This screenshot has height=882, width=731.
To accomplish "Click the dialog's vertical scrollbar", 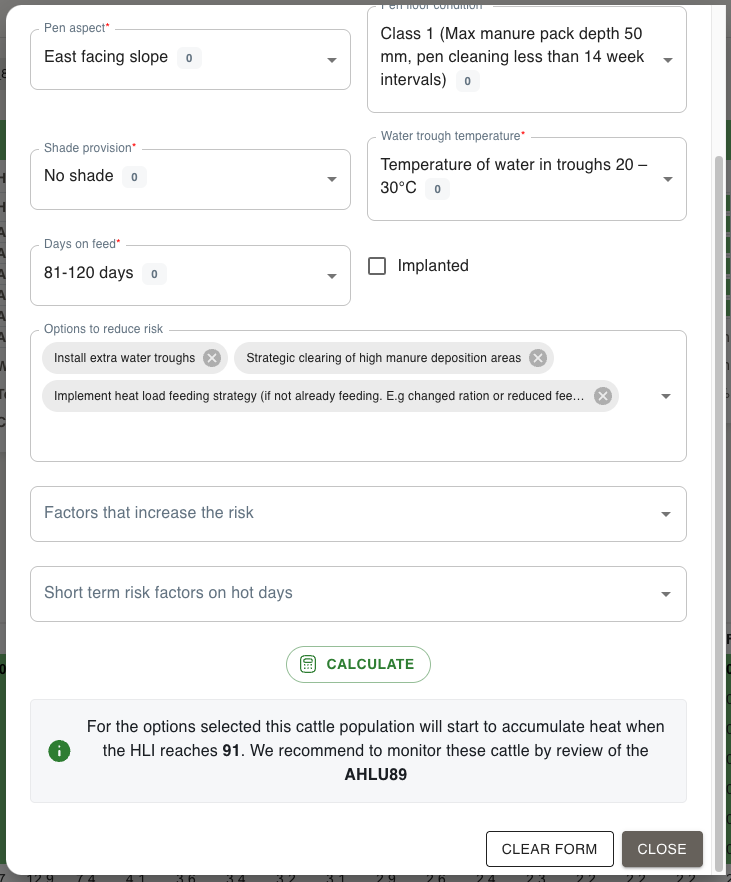I will pos(717,400).
